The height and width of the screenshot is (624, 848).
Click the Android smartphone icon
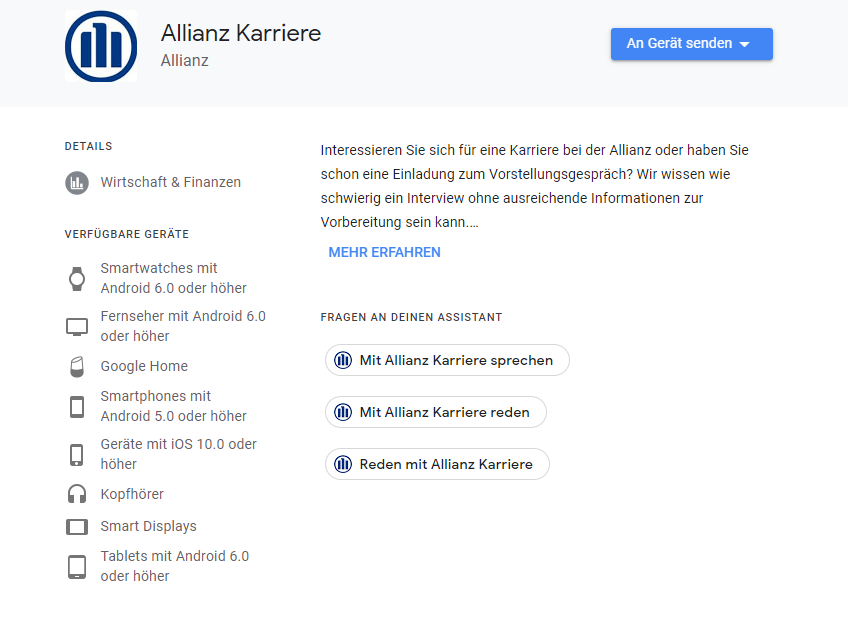(77, 407)
